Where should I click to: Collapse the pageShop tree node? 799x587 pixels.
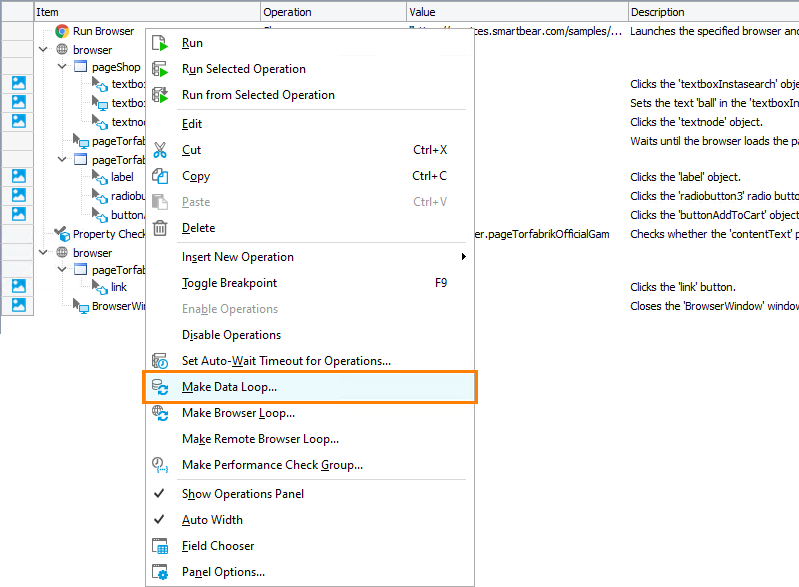pos(62,68)
